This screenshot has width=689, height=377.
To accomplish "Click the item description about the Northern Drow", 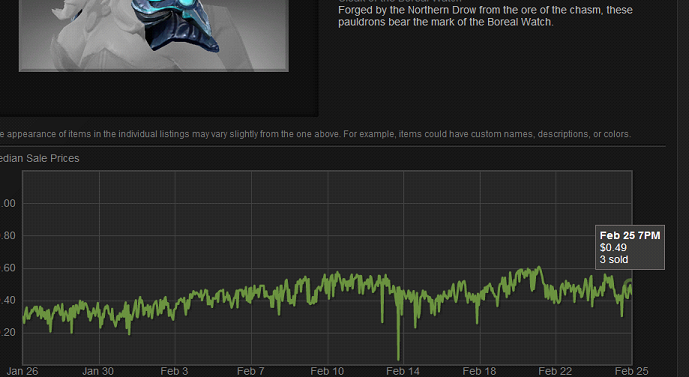I will pos(485,16).
